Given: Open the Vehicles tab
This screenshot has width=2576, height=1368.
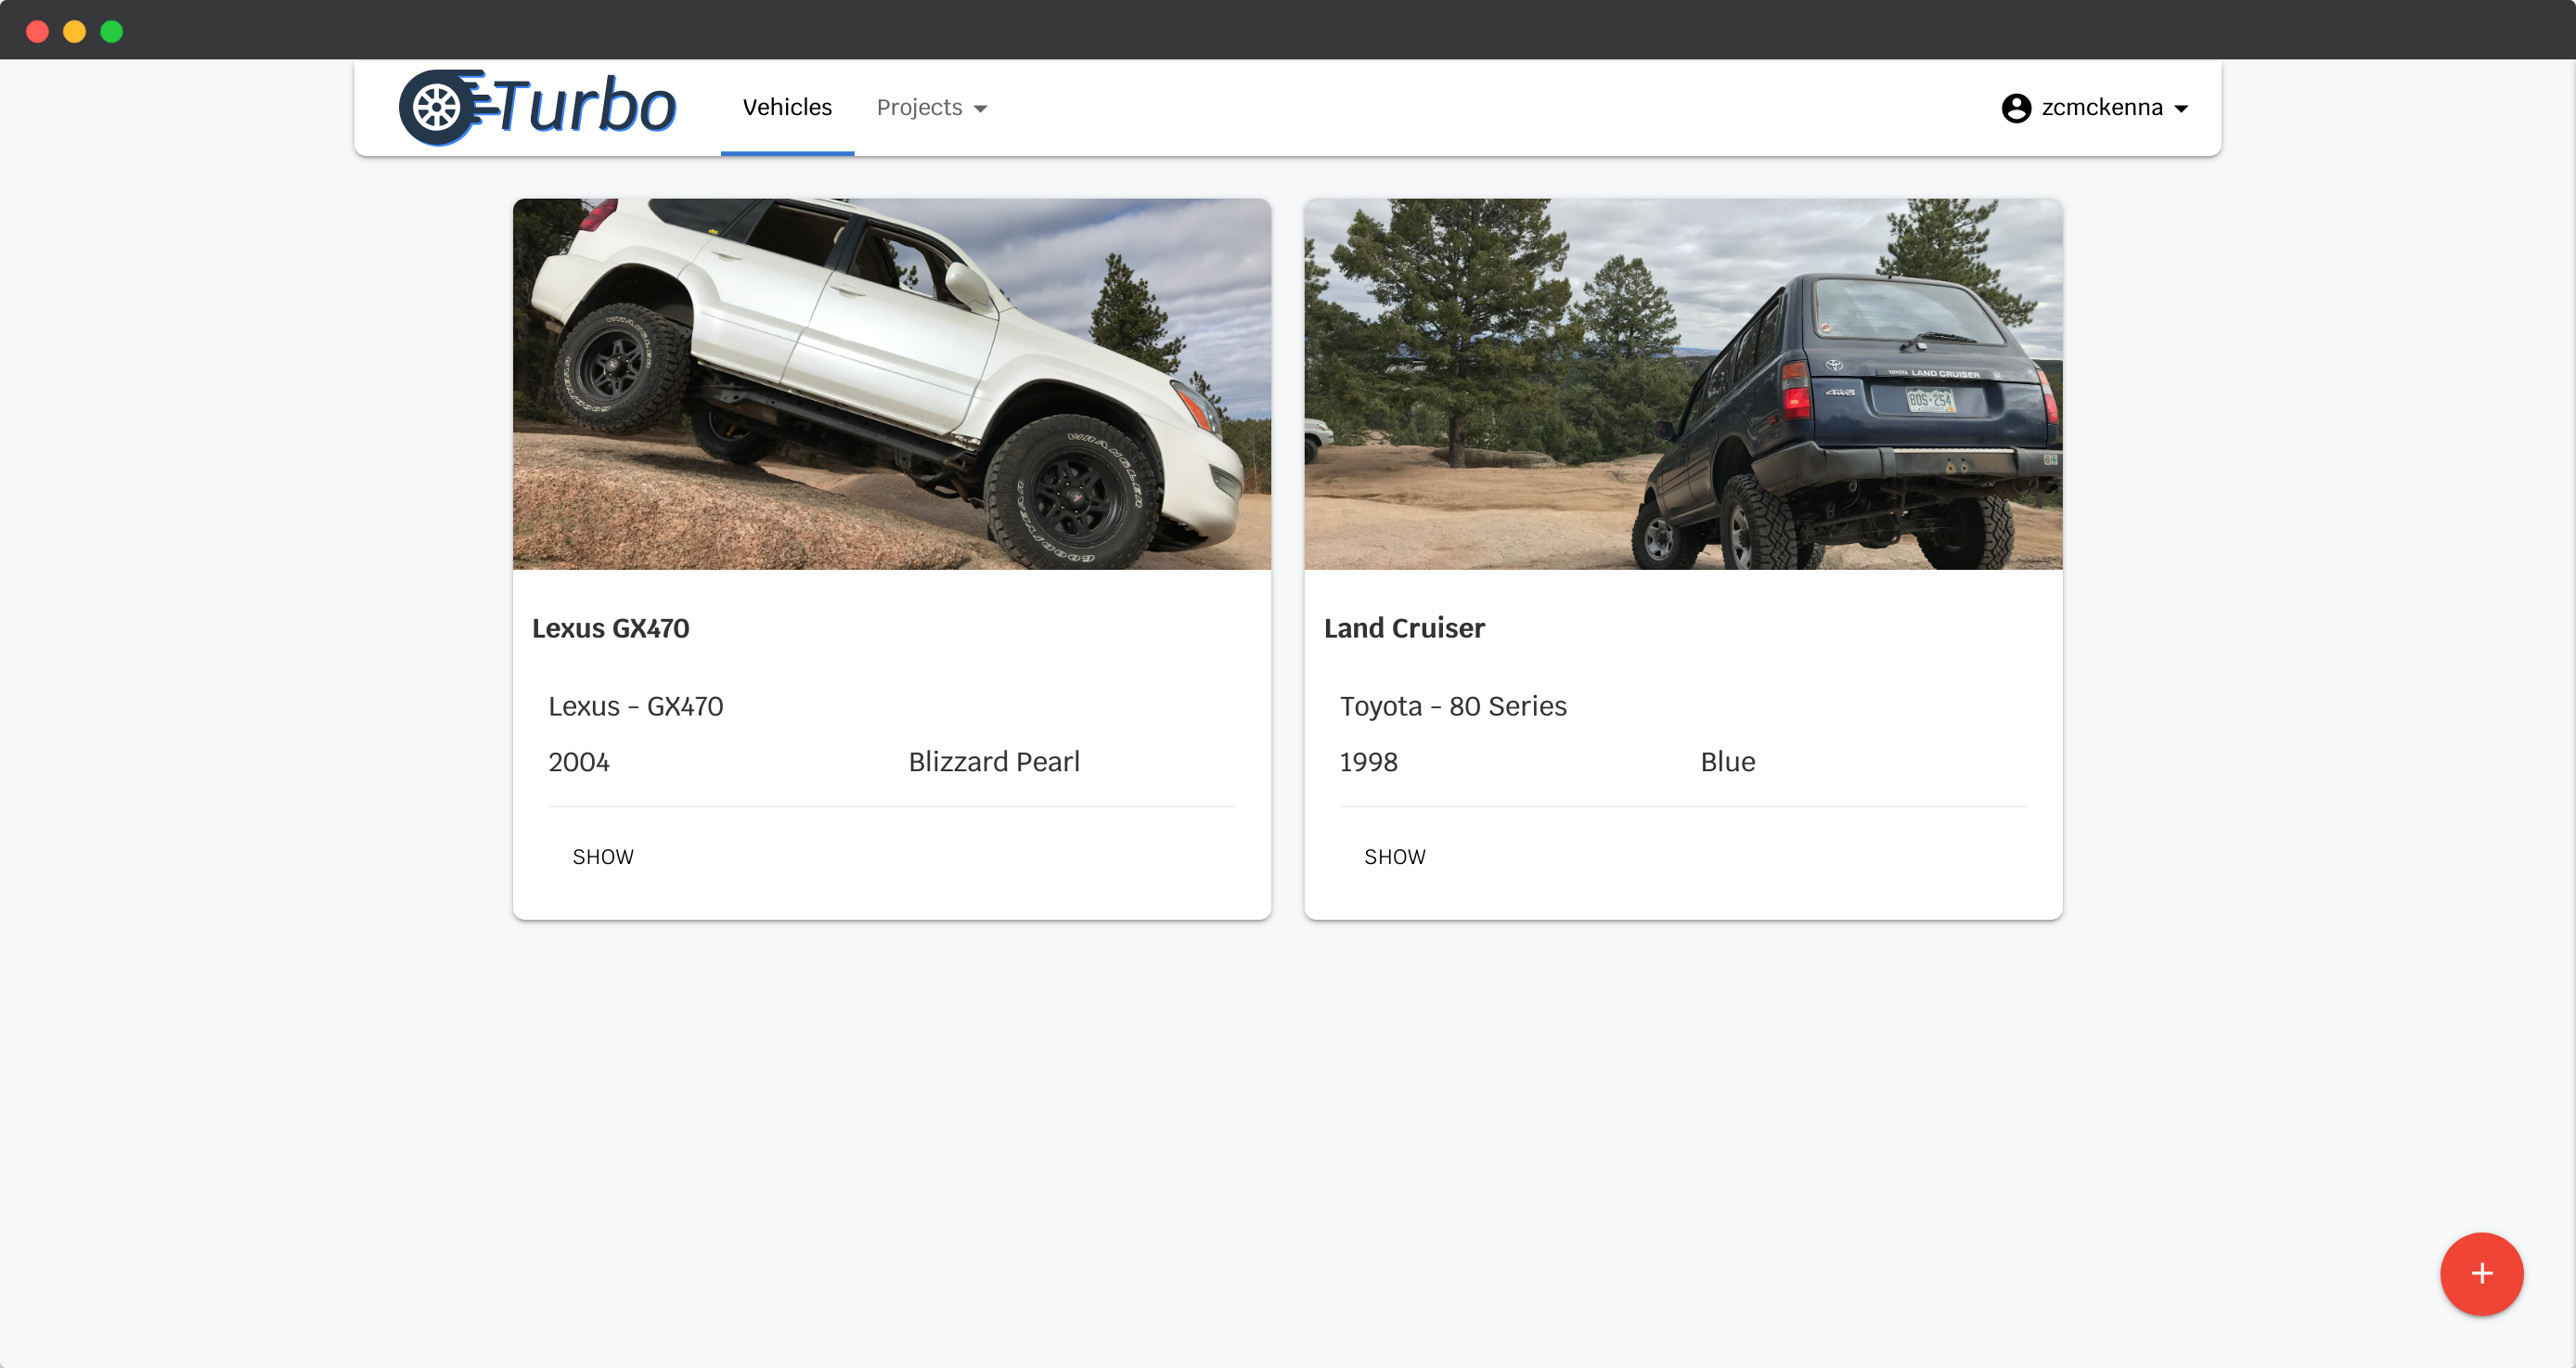Looking at the screenshot, I should [787, 107].
